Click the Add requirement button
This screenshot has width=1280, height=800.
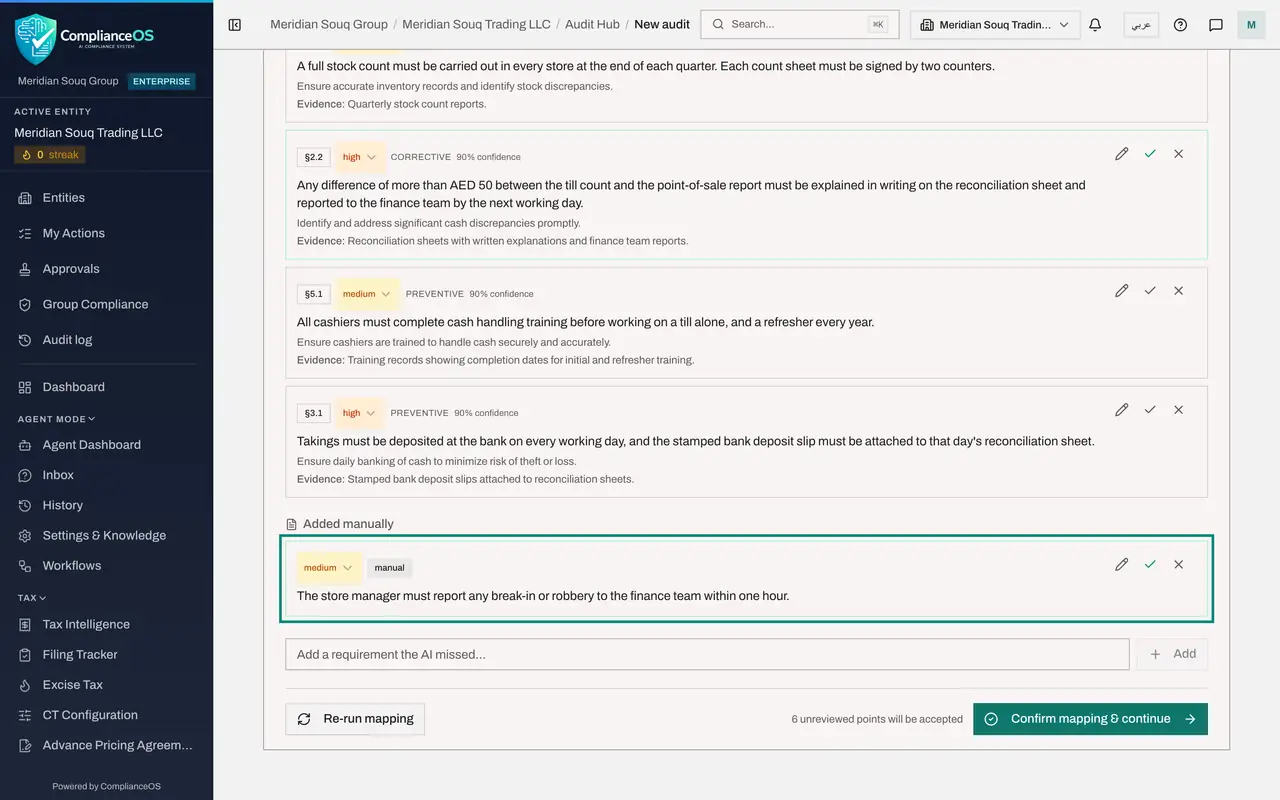pos(1172,654)
